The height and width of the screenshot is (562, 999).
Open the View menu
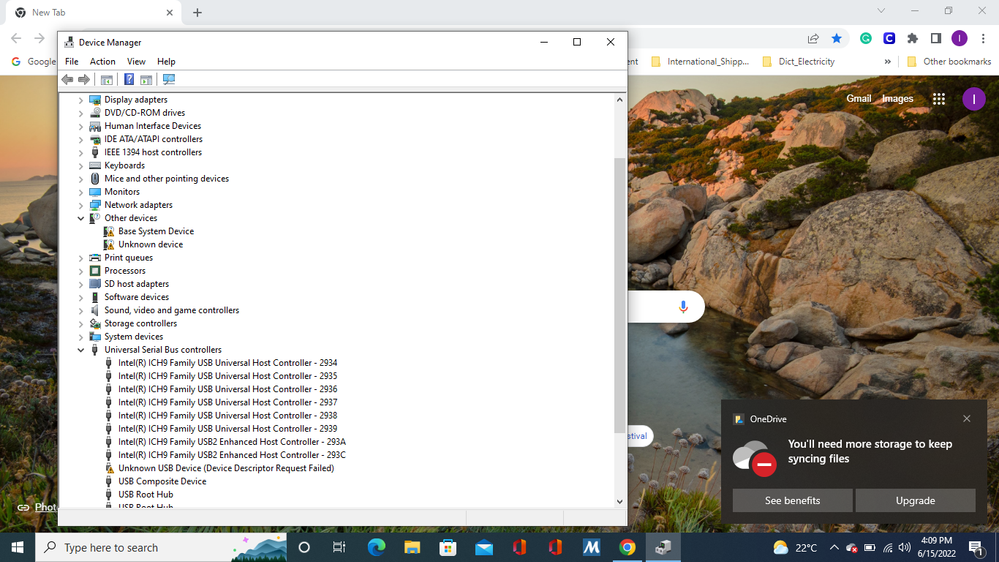[x=136, y=62]
